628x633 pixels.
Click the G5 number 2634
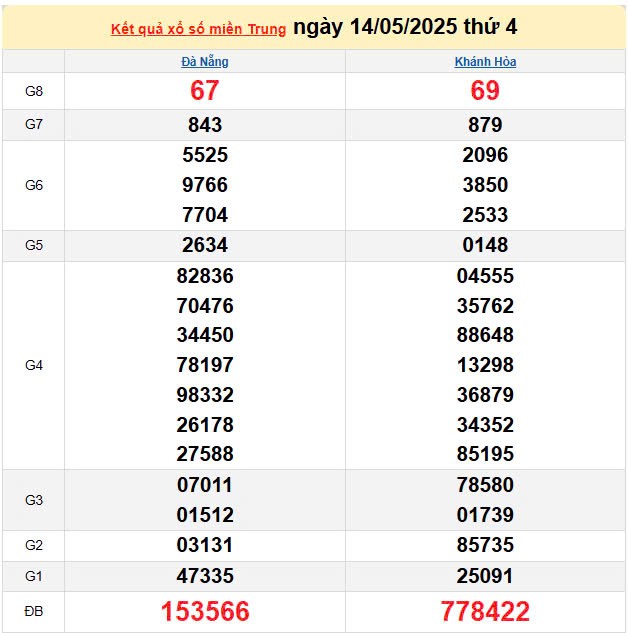coord(205,245)
